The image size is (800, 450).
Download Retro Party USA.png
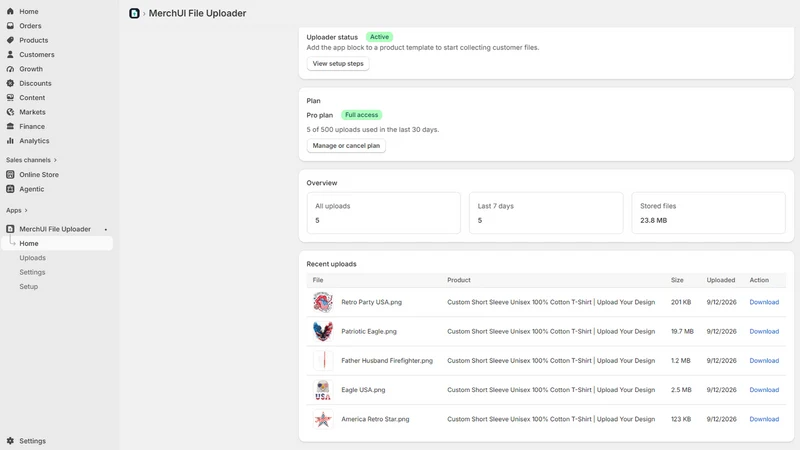[x=764, y=302]
